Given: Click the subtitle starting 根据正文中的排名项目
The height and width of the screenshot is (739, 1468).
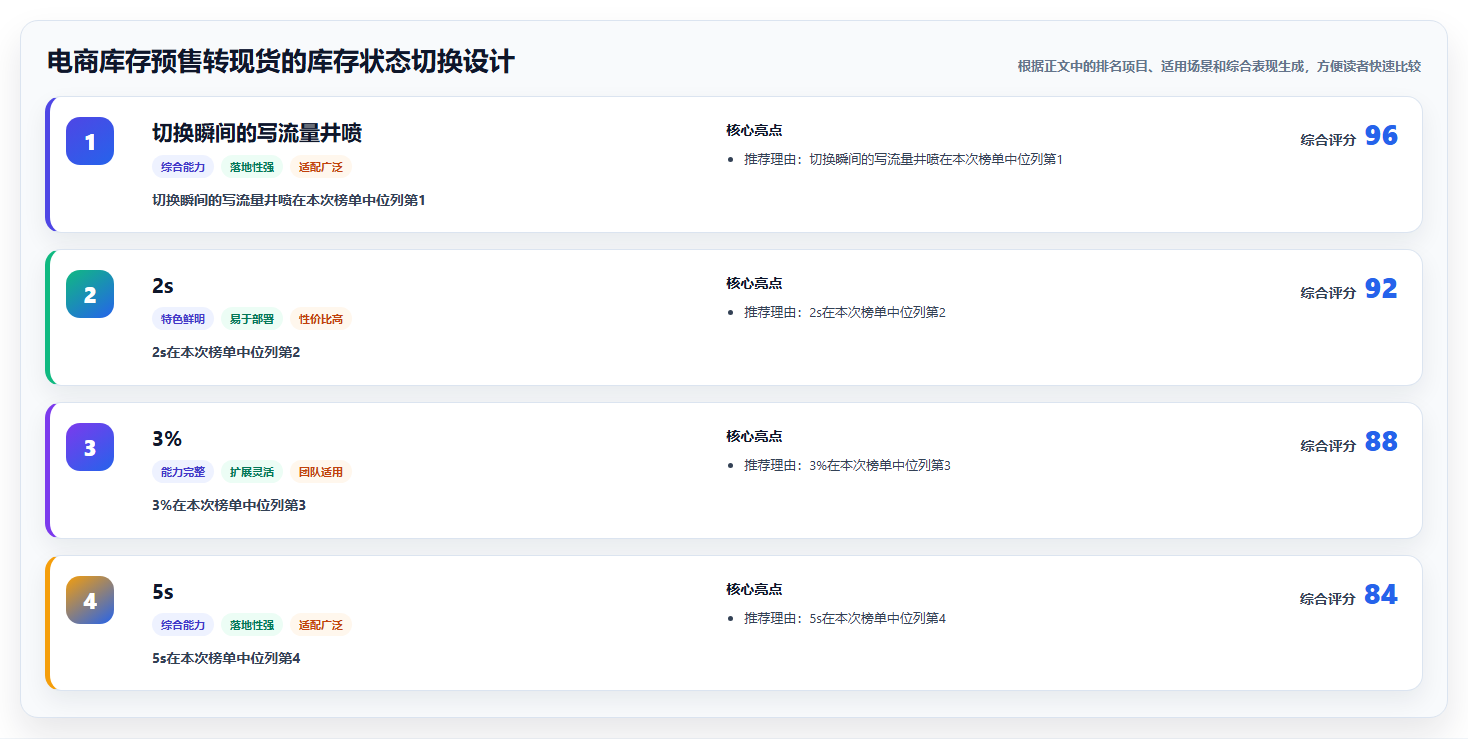Looking at the screenshot, I should (1219, 66).
